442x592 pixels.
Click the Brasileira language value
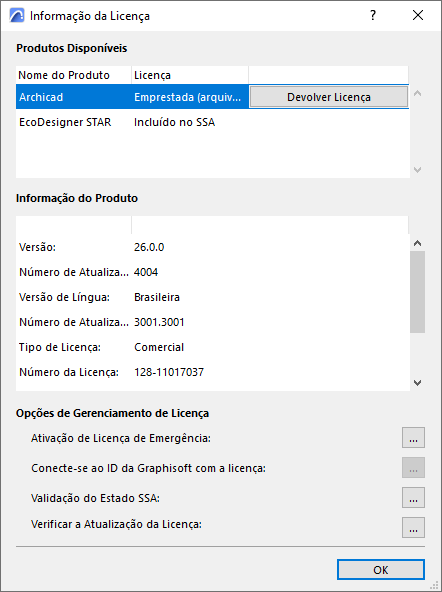pos(157,297)
